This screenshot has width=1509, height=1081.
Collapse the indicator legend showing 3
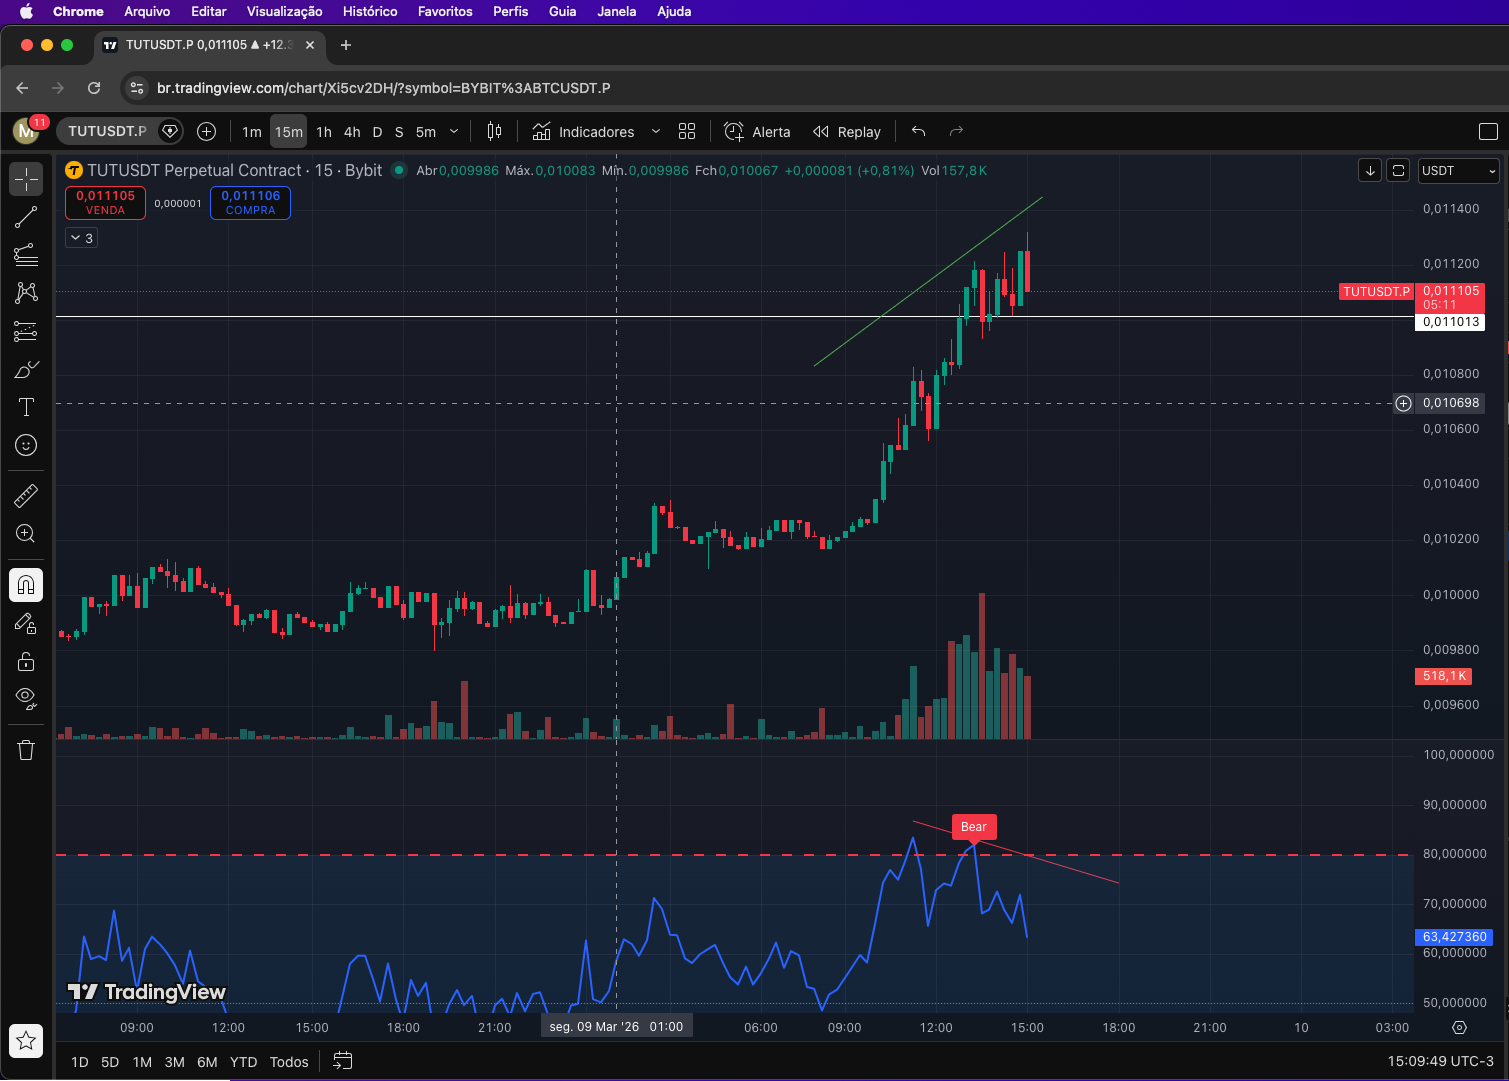[x=81, y=238]
